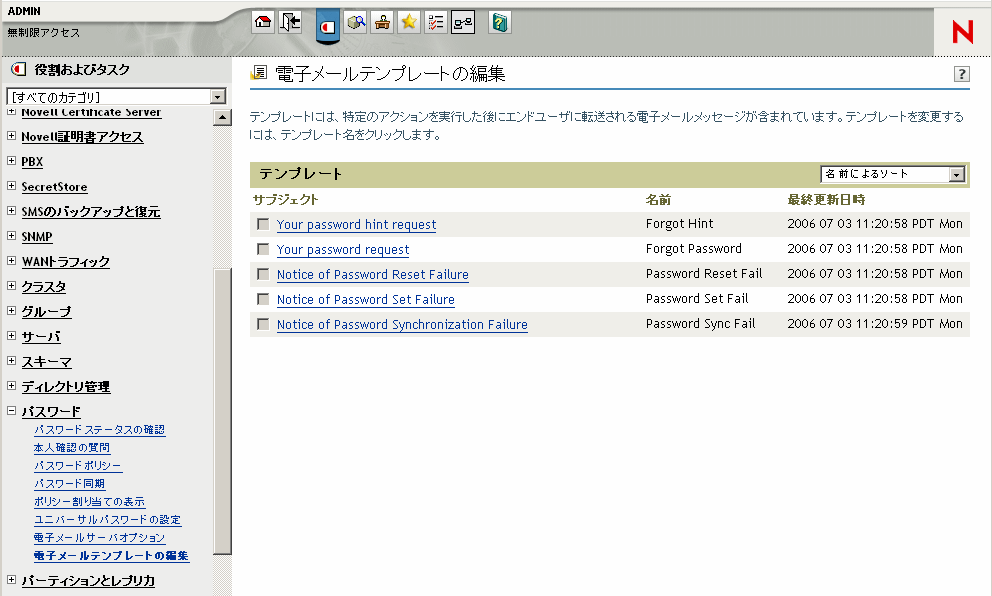Open the Your password request template
This screenshot has width=992, height=596.
(343, 249)
